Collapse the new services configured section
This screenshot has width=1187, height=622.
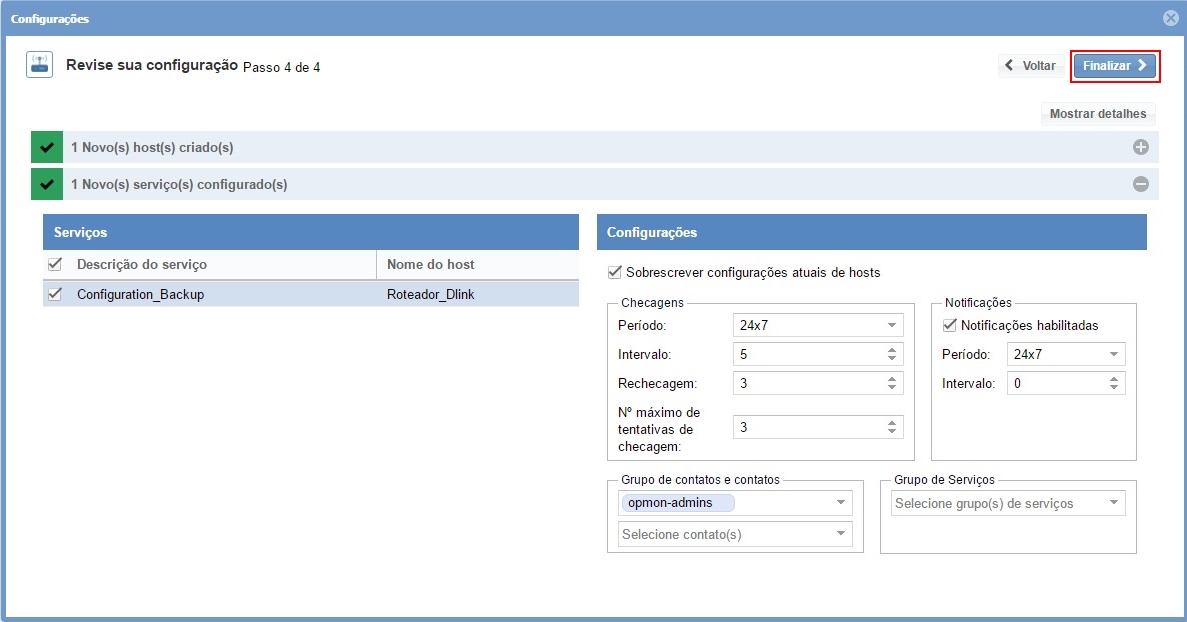point(1140,184)
